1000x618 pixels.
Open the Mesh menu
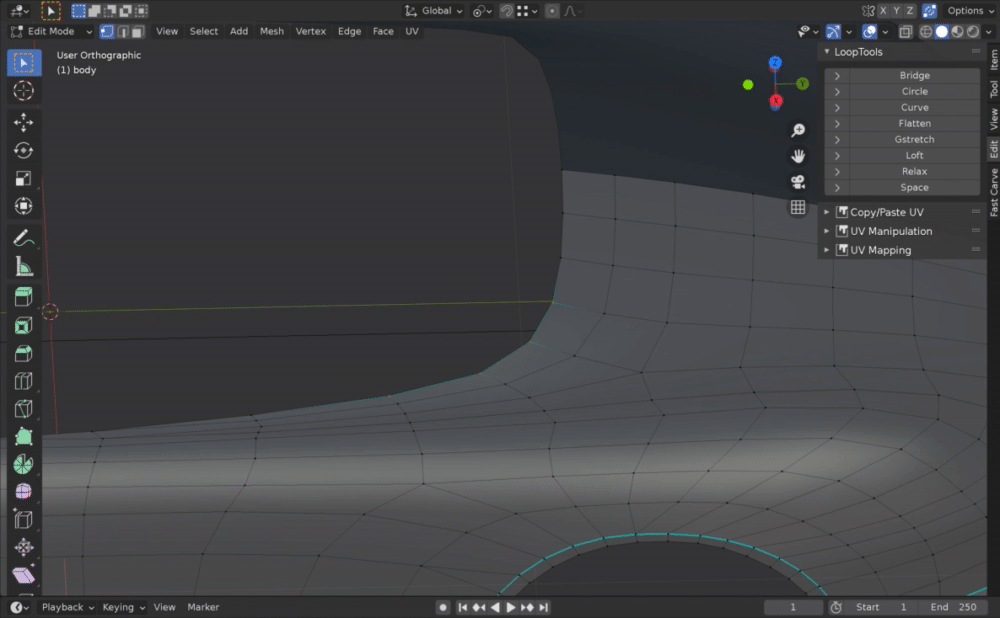(271, 31)
